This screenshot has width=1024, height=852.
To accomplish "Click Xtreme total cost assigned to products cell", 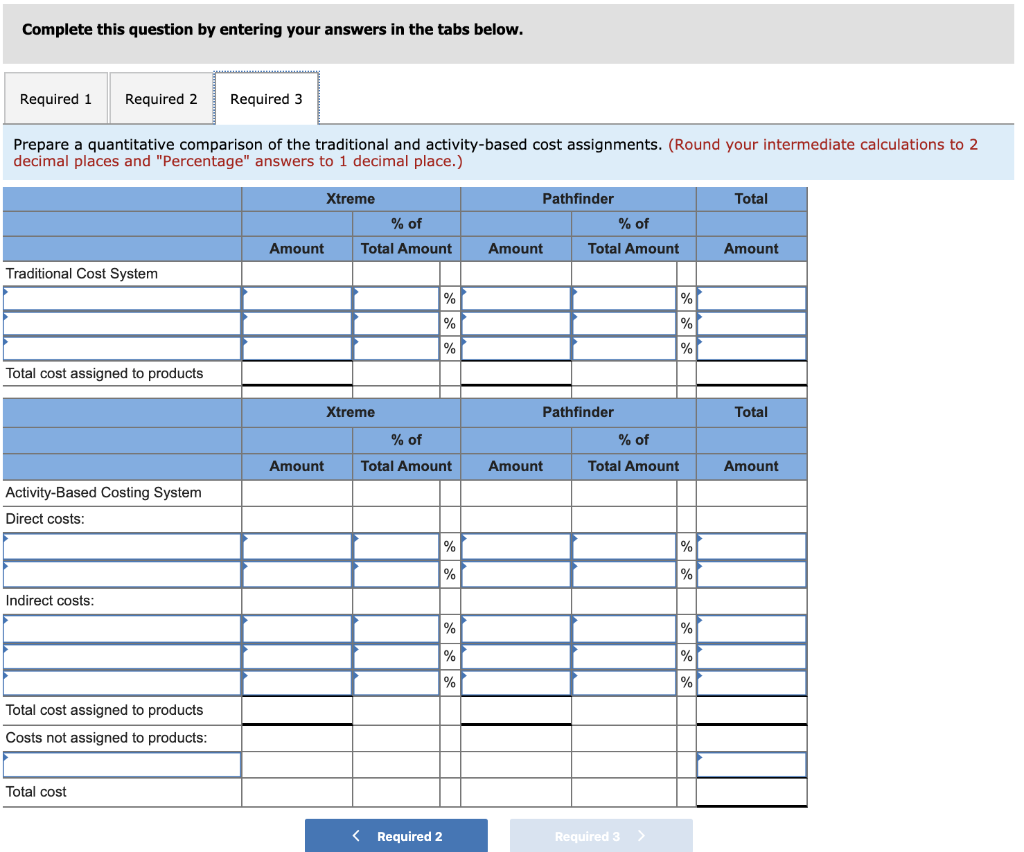I will [x=296, y=373].
